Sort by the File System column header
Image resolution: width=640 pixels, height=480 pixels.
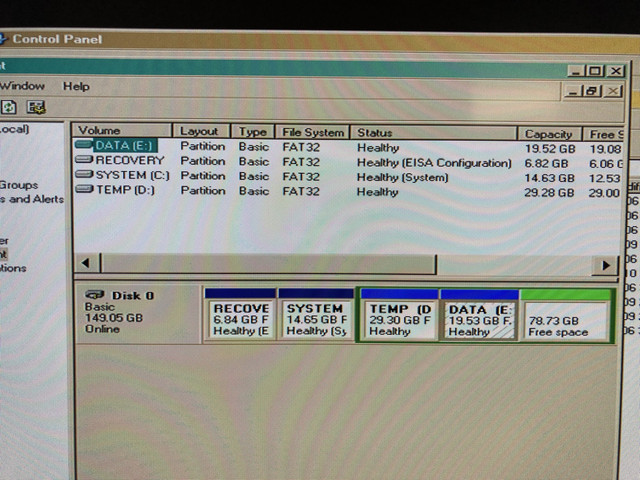(313, 132)
